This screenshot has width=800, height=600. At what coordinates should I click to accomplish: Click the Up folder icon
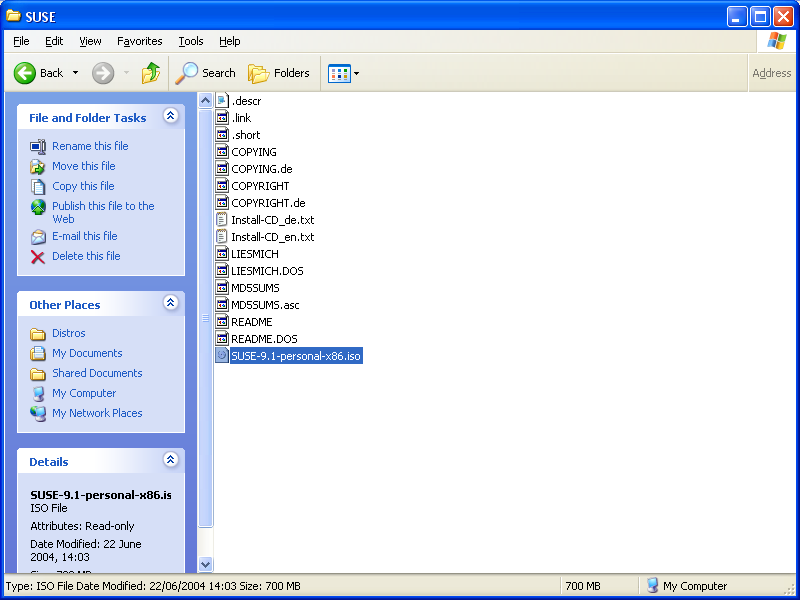pos(150,73)
